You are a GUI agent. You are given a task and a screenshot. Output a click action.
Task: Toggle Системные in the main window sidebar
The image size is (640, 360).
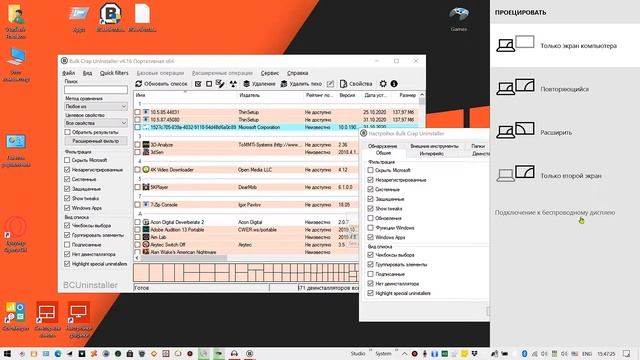click(67, 179)
